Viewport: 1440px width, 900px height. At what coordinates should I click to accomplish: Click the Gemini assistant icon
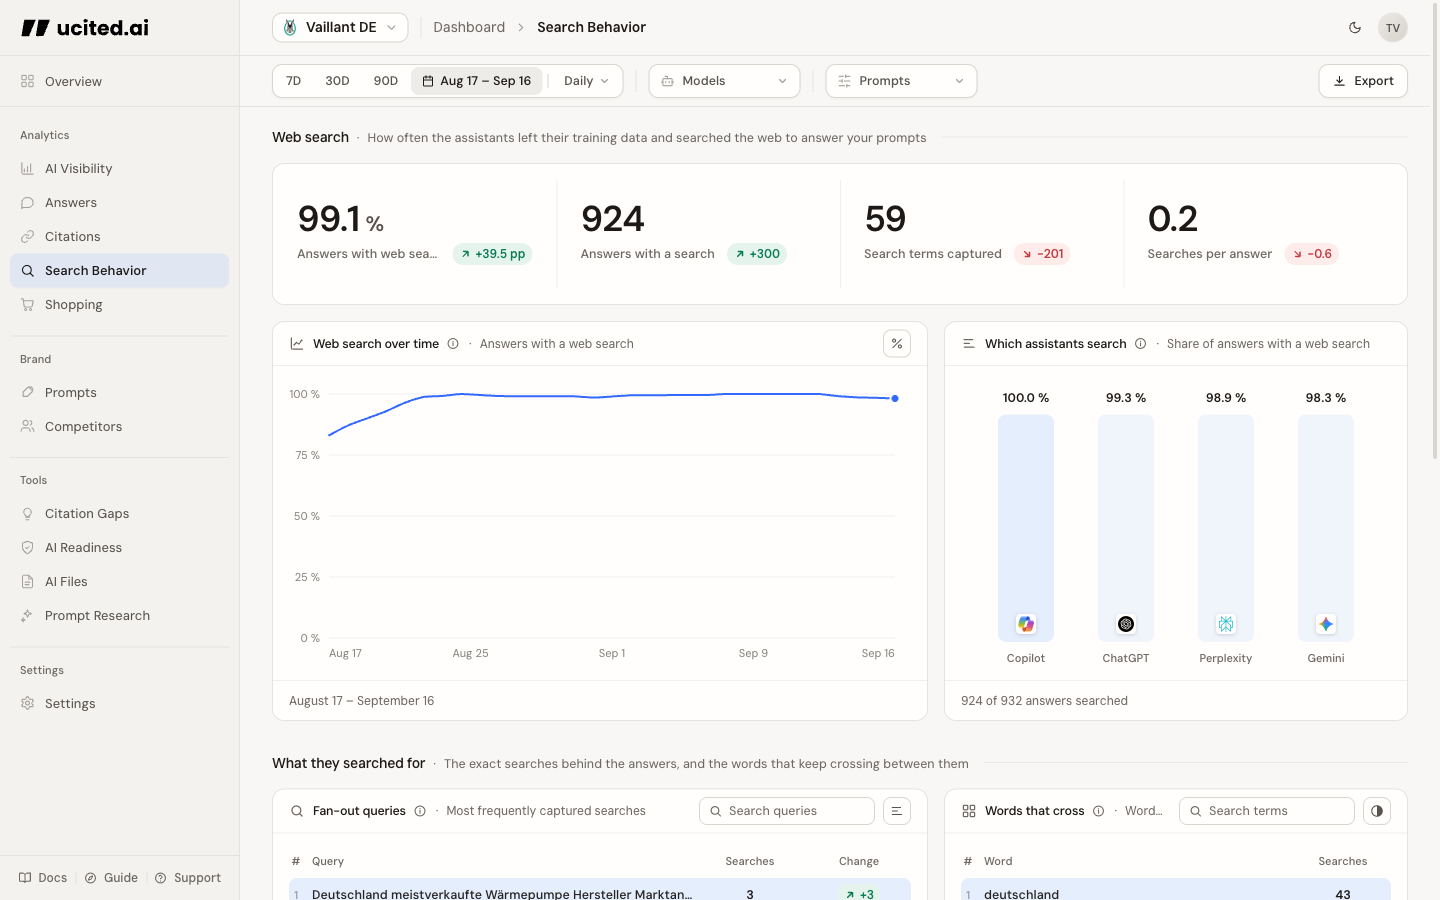coord(1326,624)
